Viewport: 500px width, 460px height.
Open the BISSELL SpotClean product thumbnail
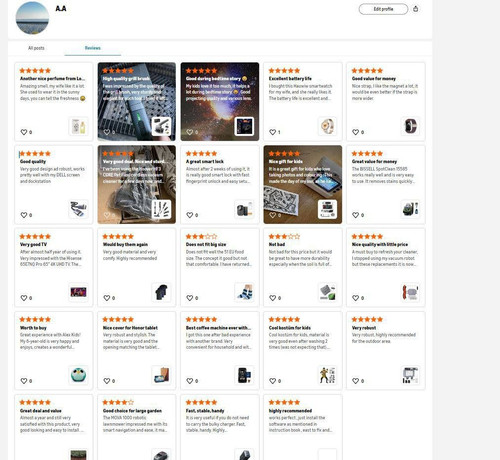point(410,209)
